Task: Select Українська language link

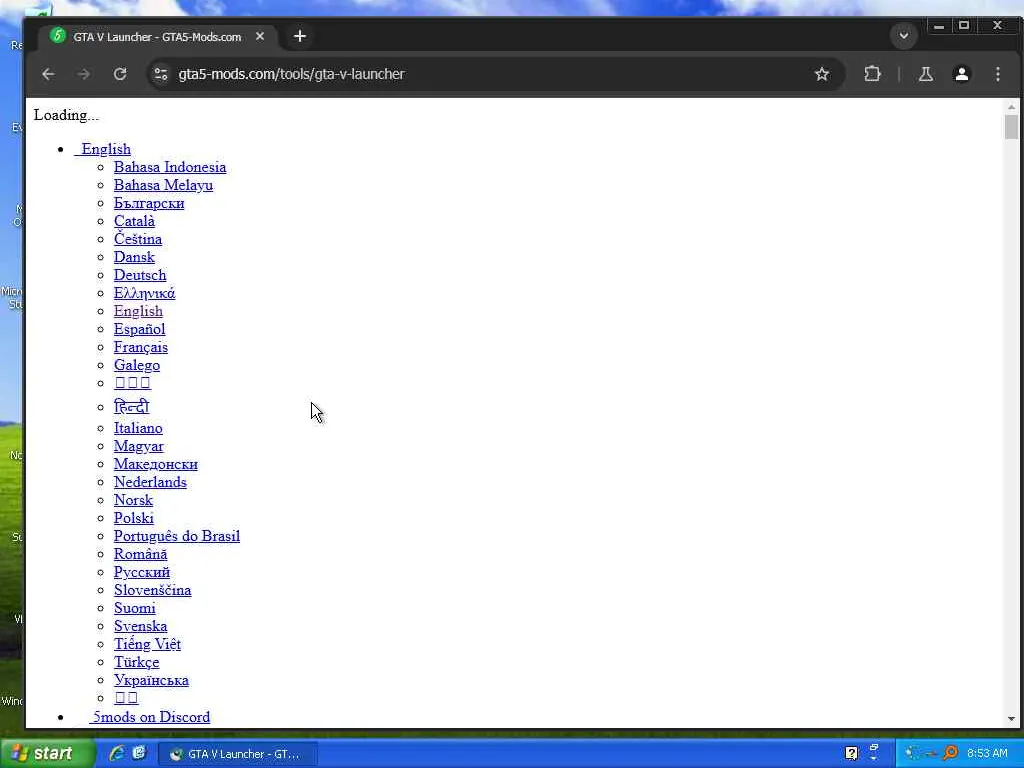Action: (151, 680)
